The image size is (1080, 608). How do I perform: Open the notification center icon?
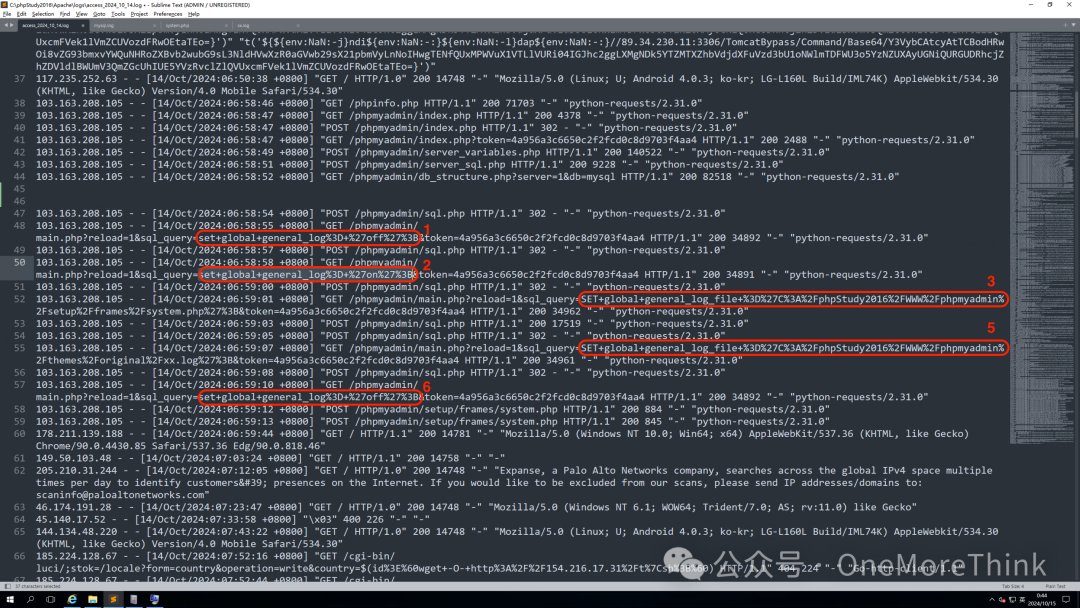pos(1066,600)
